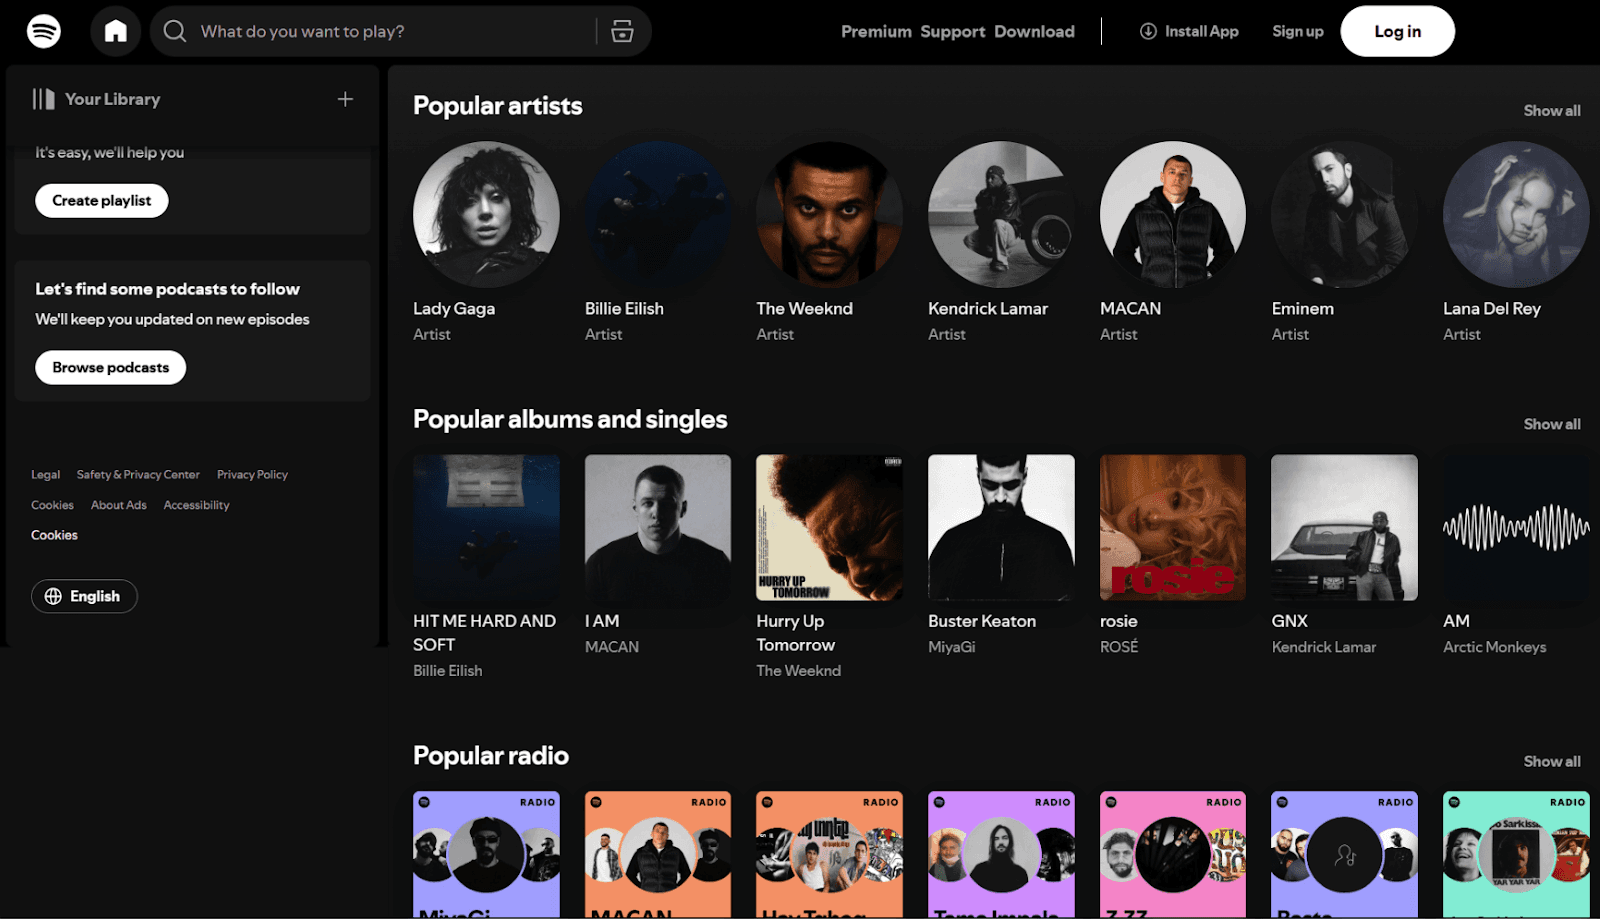
Task: Open the rosie album cover
Action: click(x=1173, y=528)
